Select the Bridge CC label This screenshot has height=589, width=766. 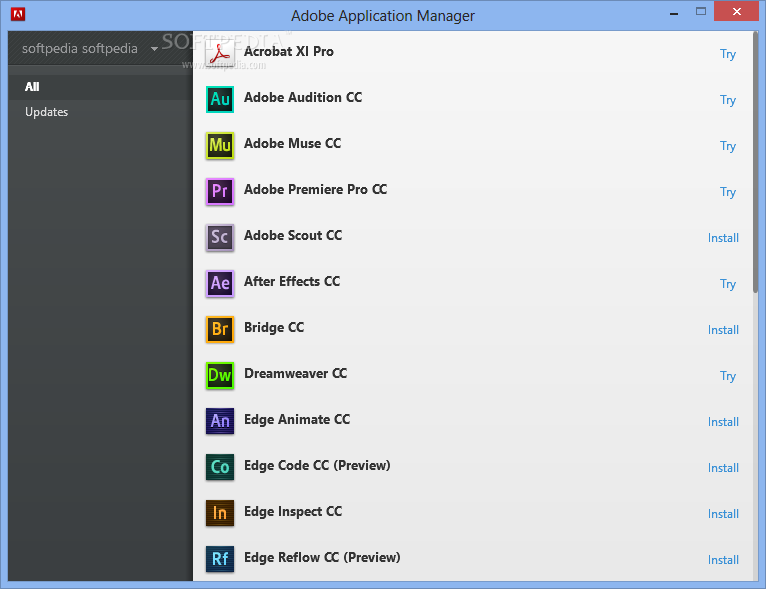(274, 327)
